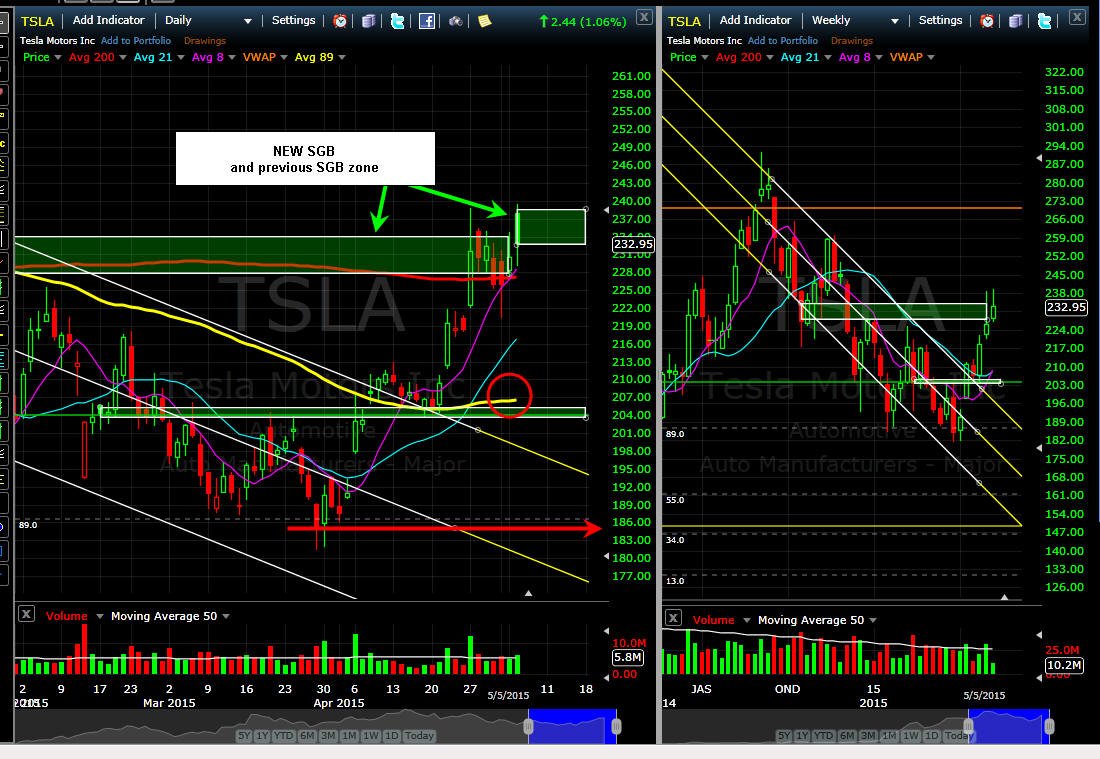This screenshot has height=759, width=1100.
Task: Share daily chart via Twitter icon
Action: click(x=398, y=21)
